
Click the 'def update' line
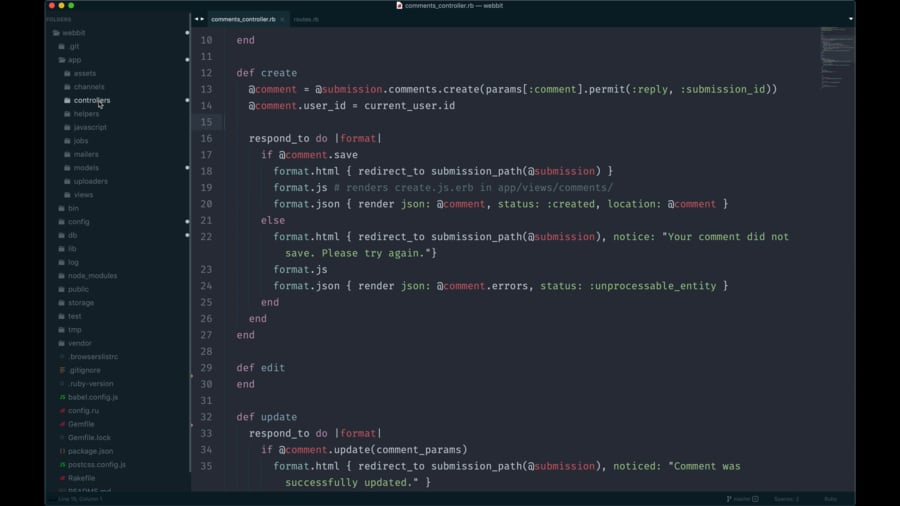[x=267, y=417]
